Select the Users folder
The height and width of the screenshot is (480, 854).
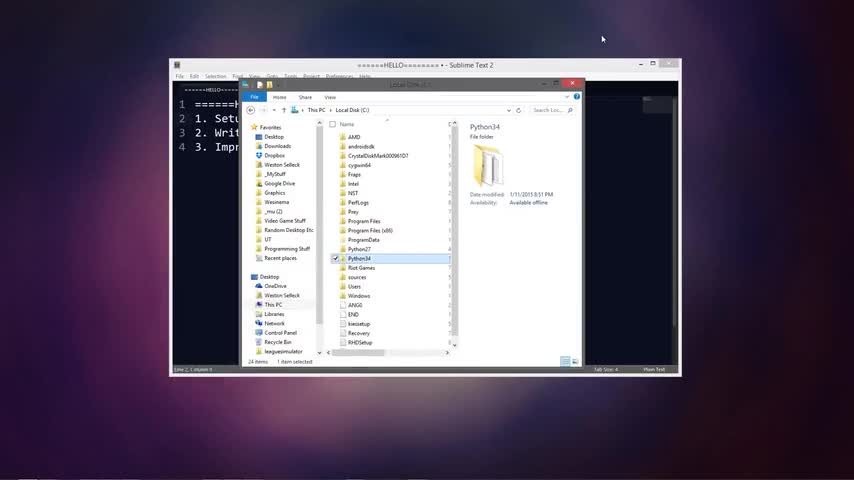(354, 287)
